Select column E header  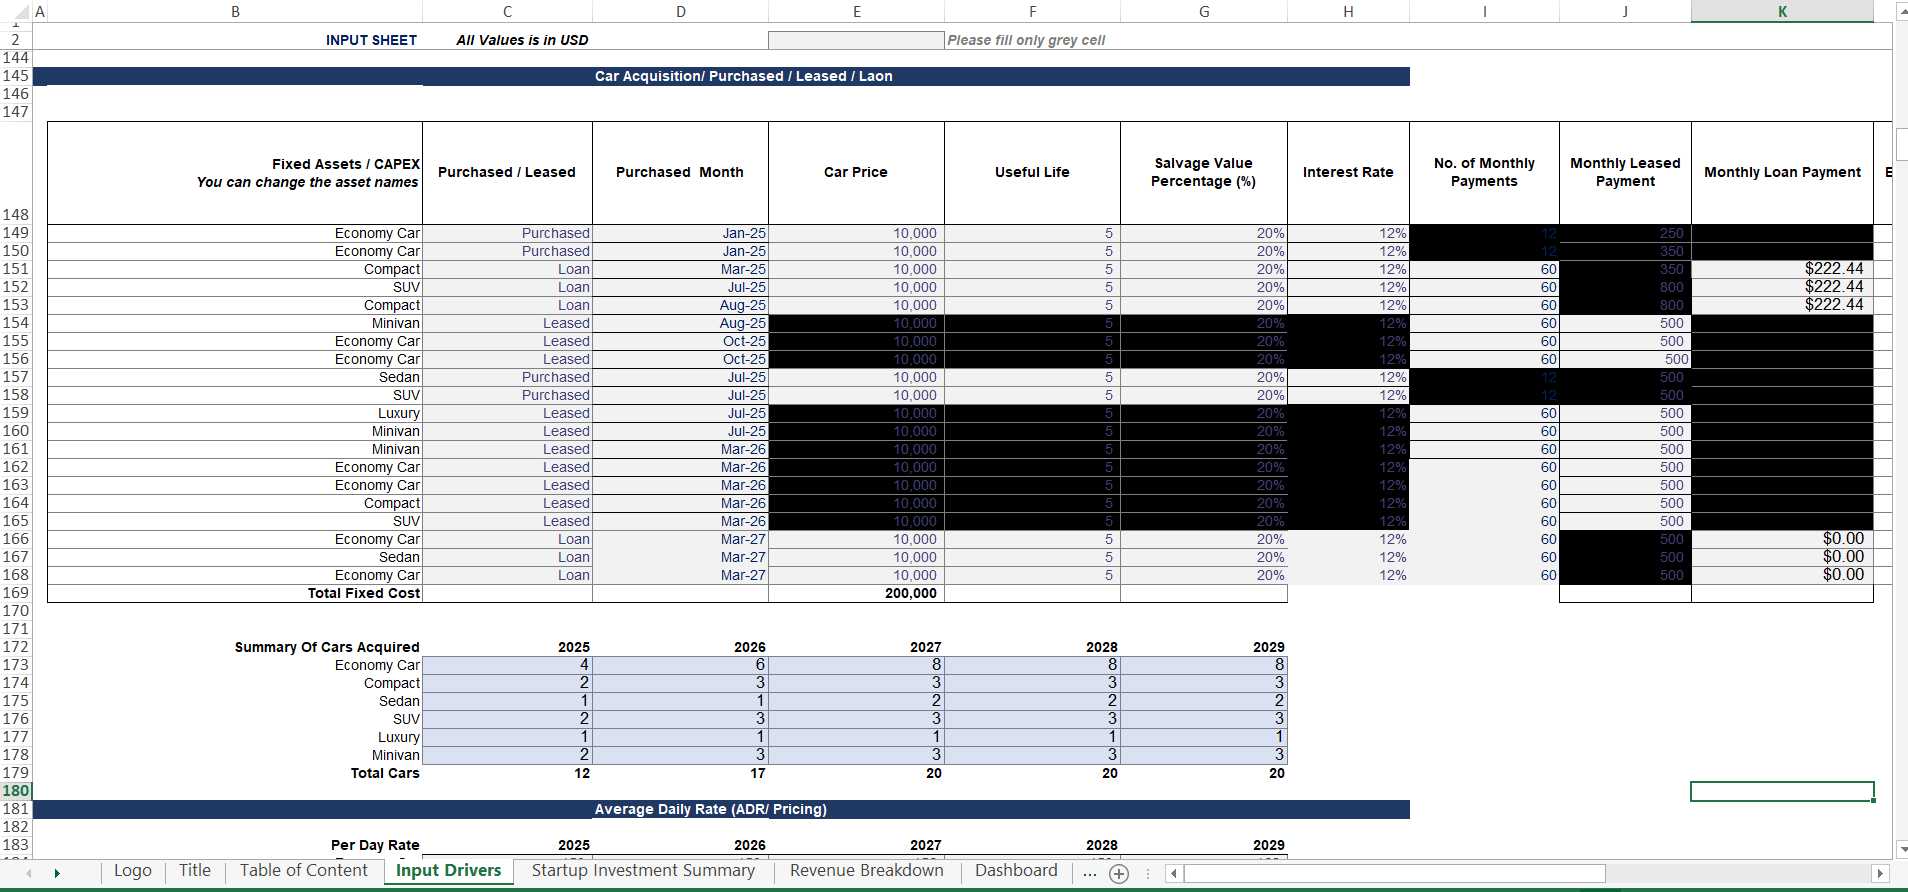[856, 12]
